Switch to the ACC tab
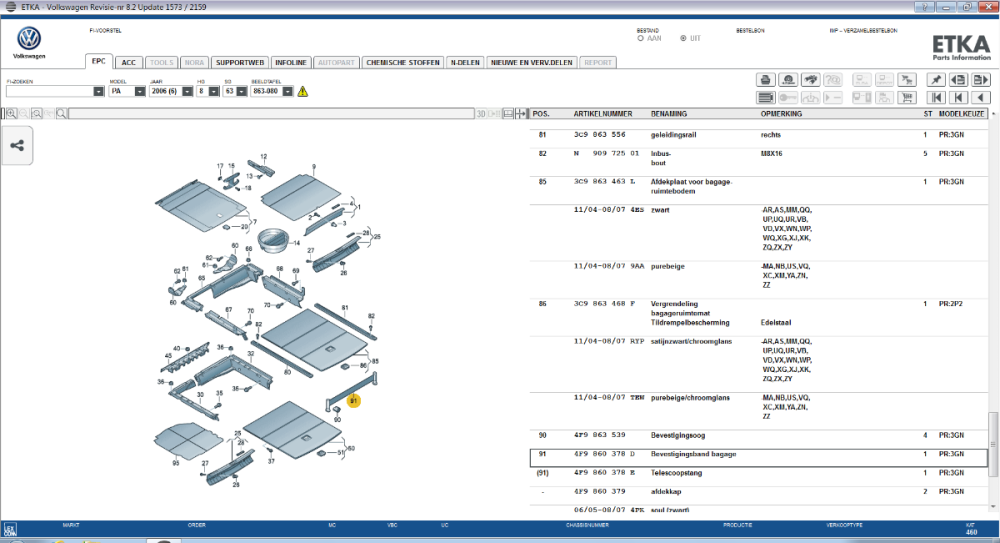Image resolution: width=1000 pixels, height=543 pixels. (x=129, y=63)
